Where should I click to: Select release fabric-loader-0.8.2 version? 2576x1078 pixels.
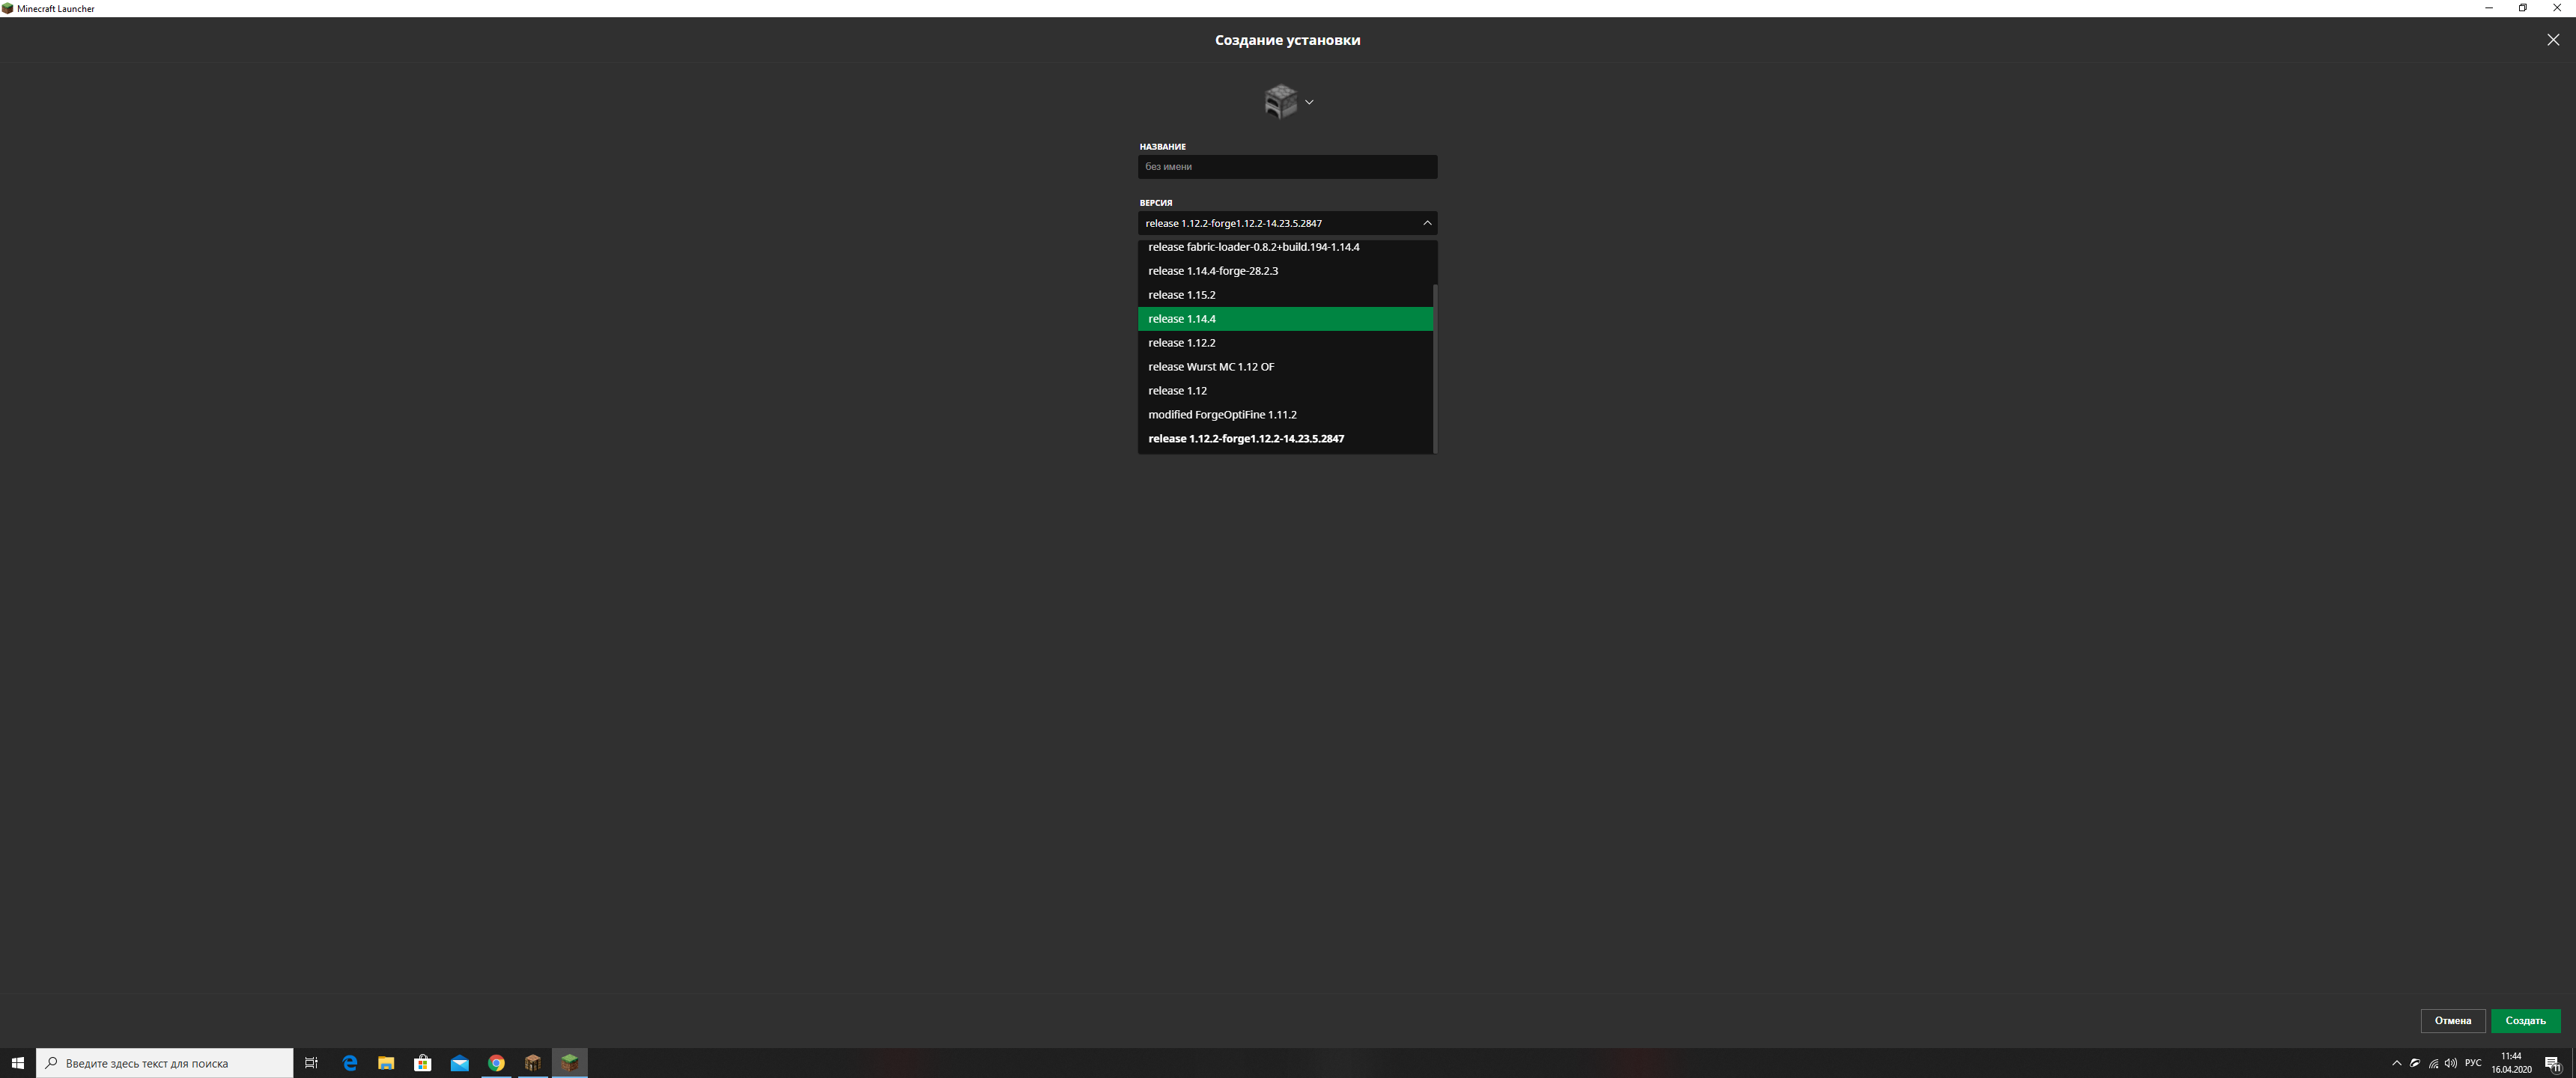click(x=1253, y=247)
